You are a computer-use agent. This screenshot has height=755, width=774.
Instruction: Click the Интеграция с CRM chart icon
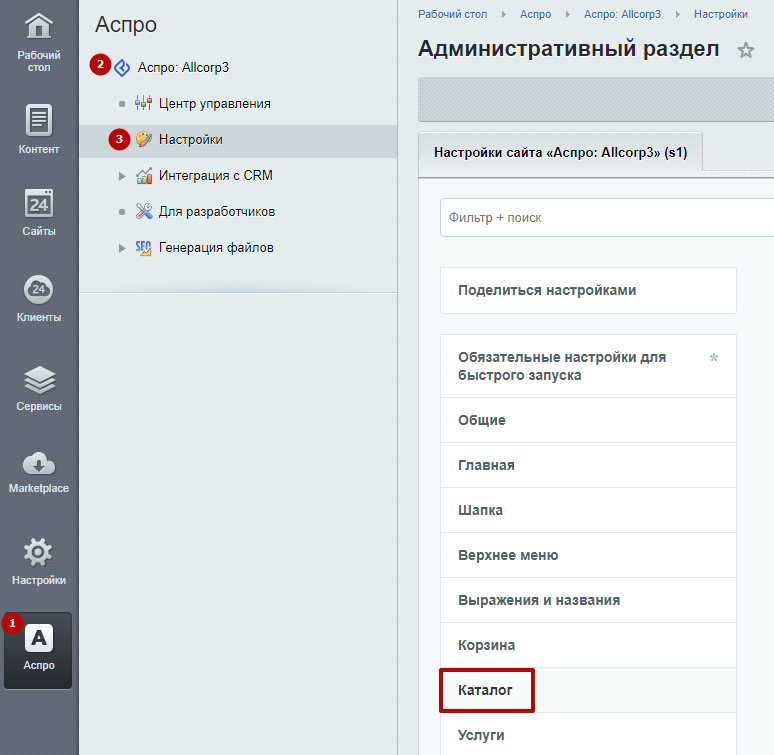coord(144,176)
